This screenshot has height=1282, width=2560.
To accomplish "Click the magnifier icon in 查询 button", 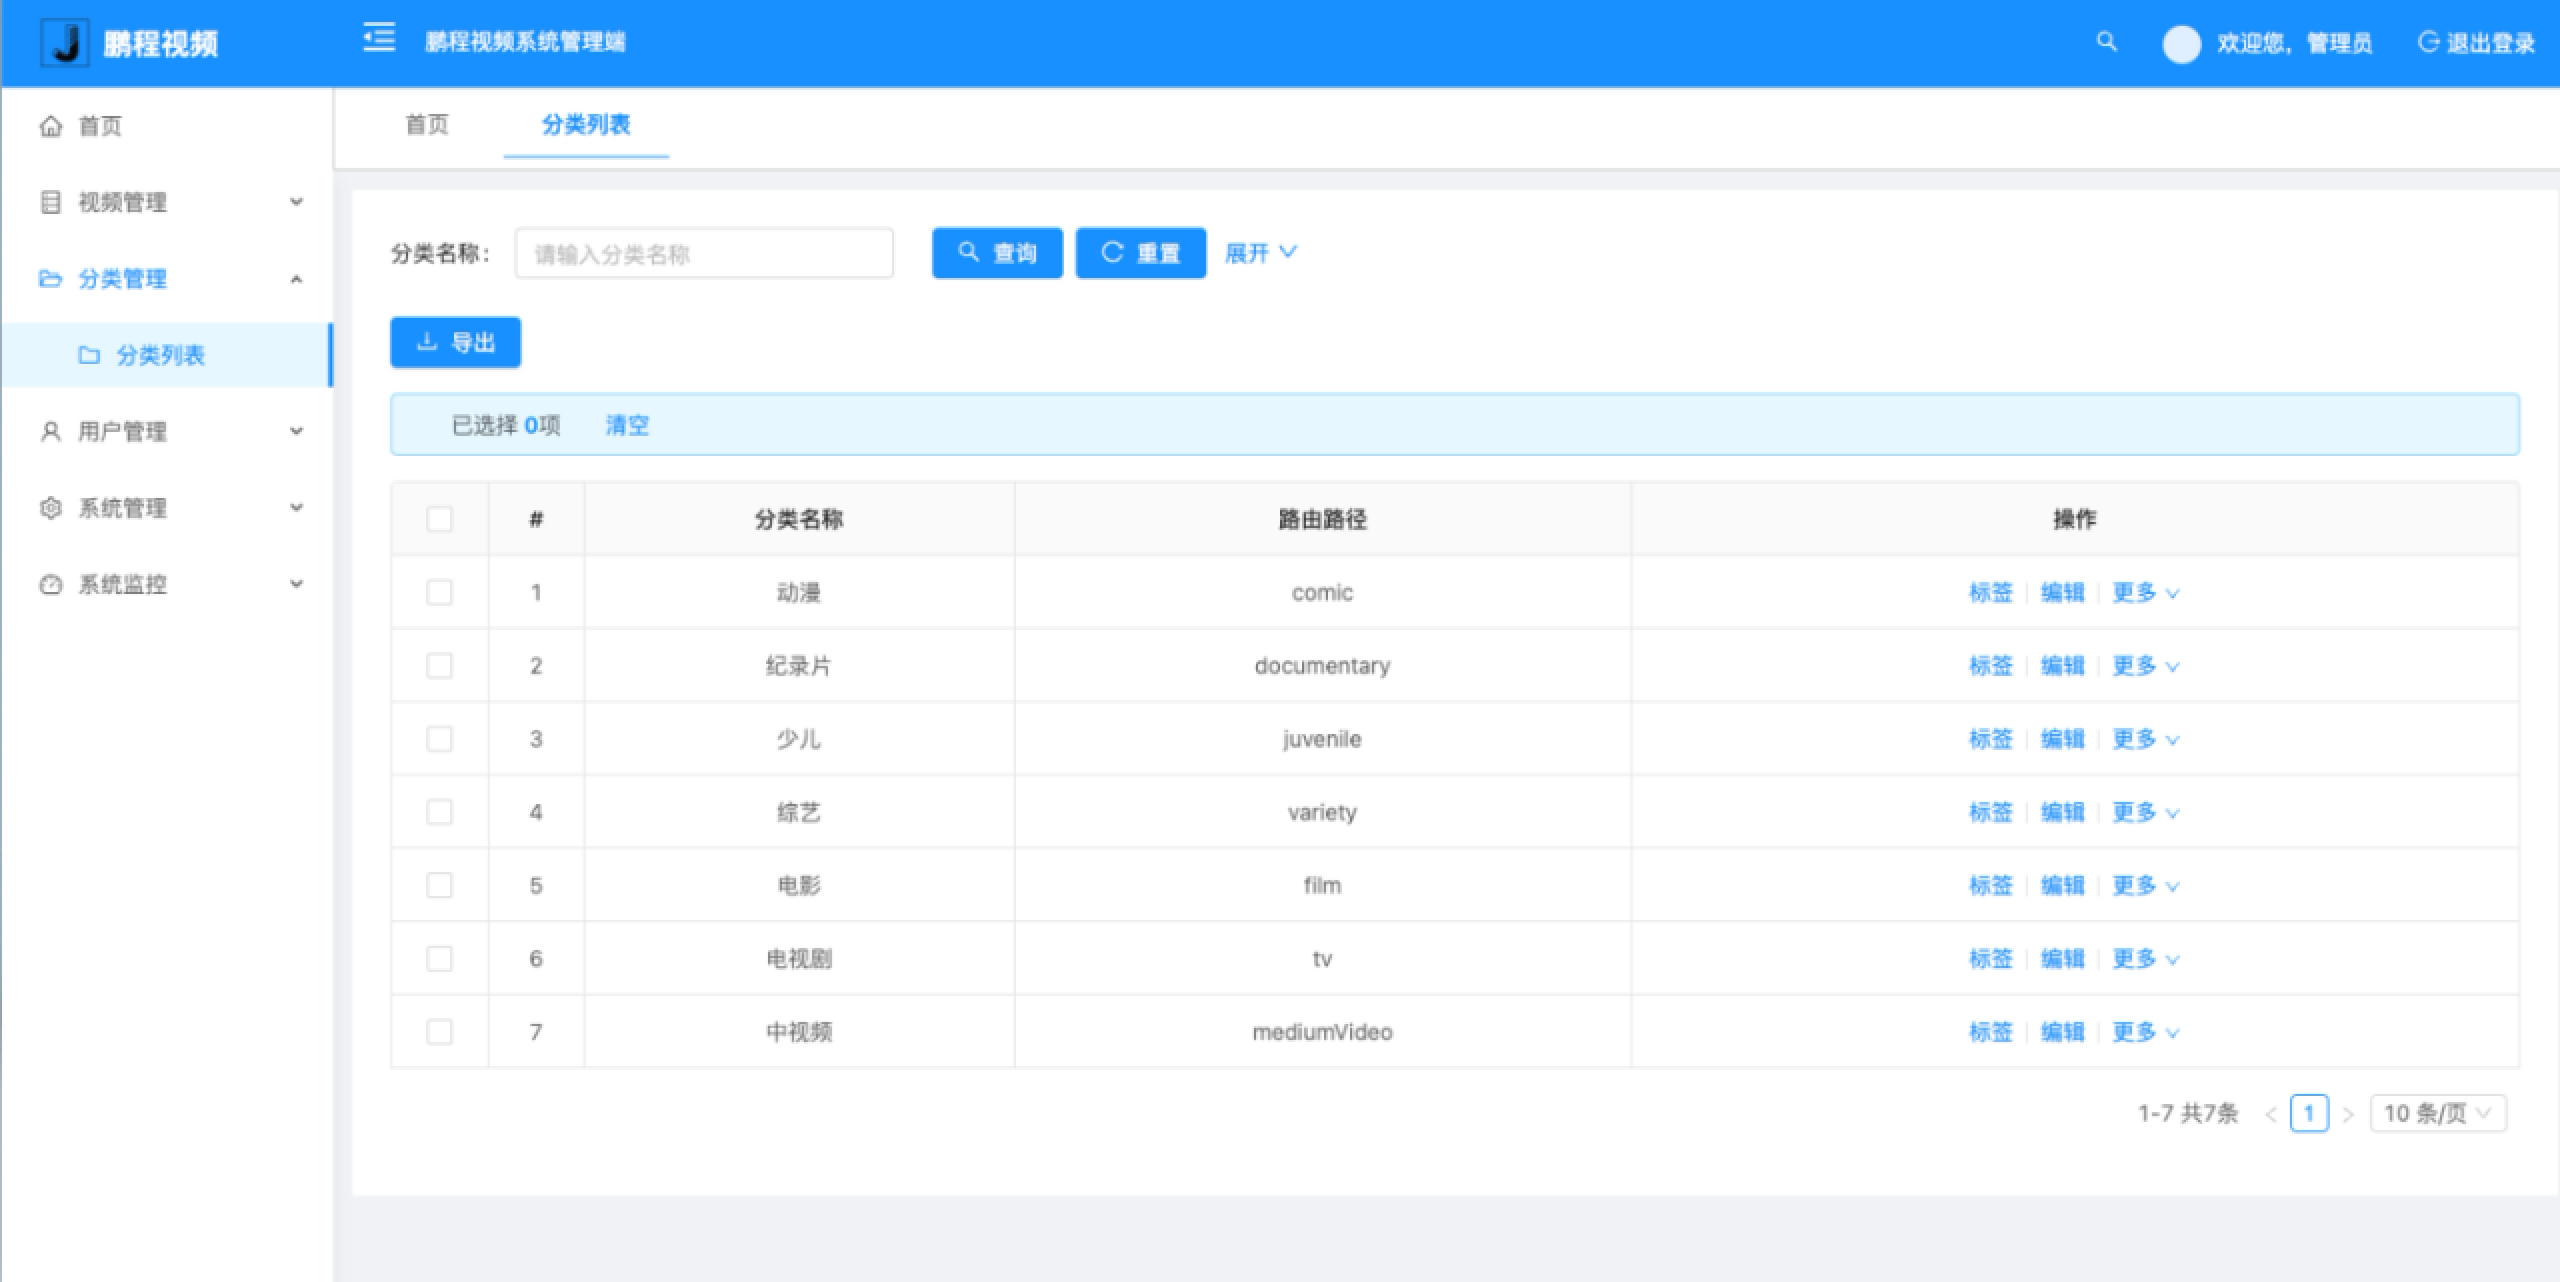I will pos(968,252).
